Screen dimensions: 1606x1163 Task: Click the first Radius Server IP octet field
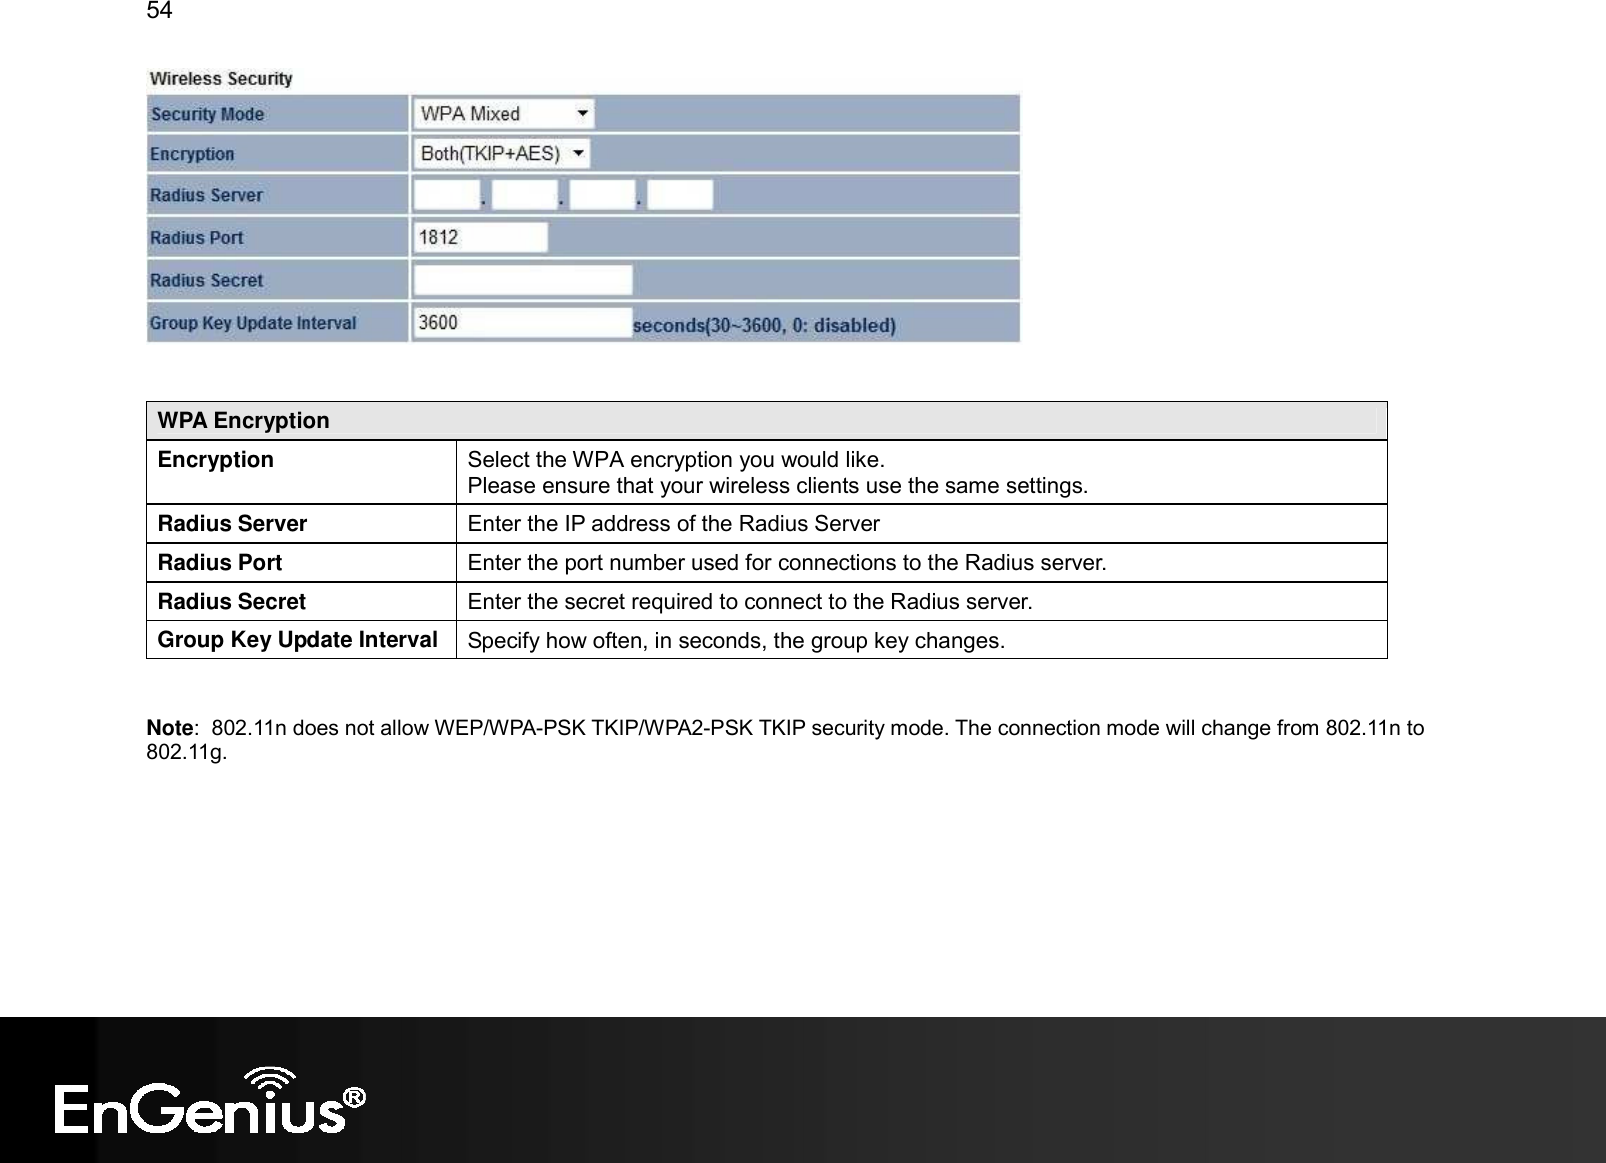click(447, 195)
